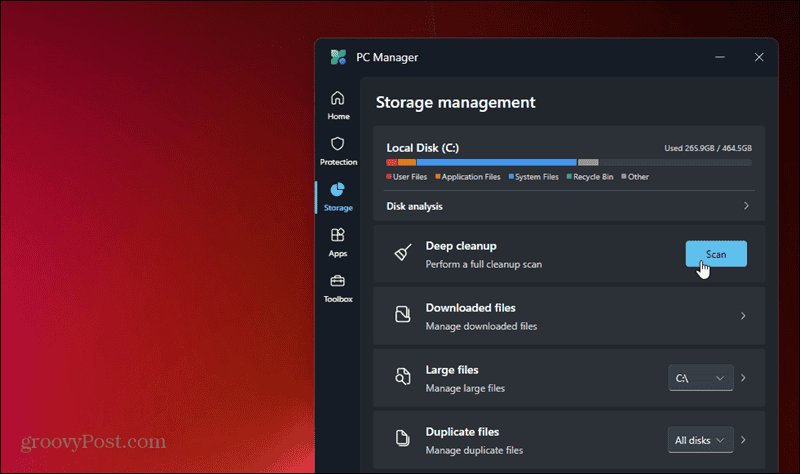The width and height of the screenshot is (800, 474).
Task: Open Downloaded files with its chevron
Action: point(743,316)
